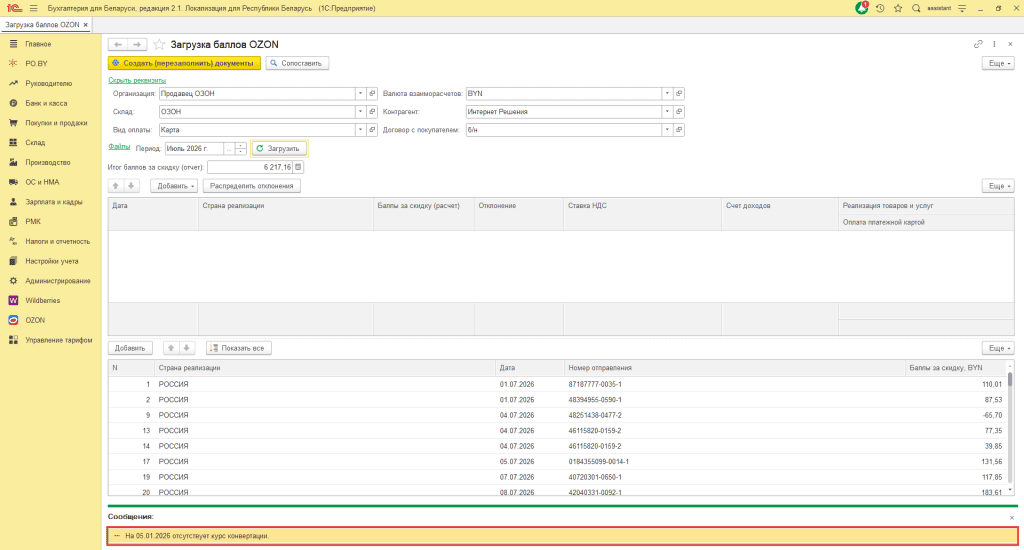Move row down beside the Показать все button

(186, 348)
